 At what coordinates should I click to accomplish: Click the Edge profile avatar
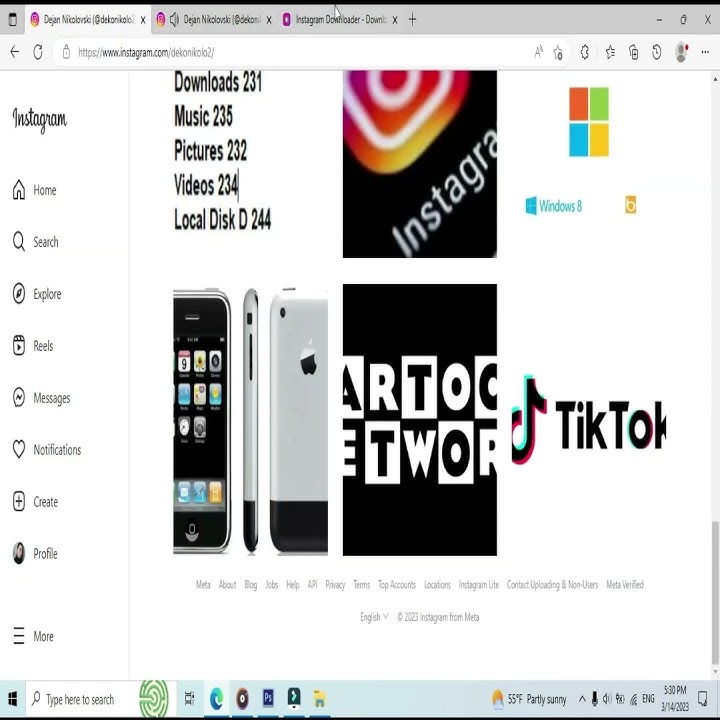[682, 52]
